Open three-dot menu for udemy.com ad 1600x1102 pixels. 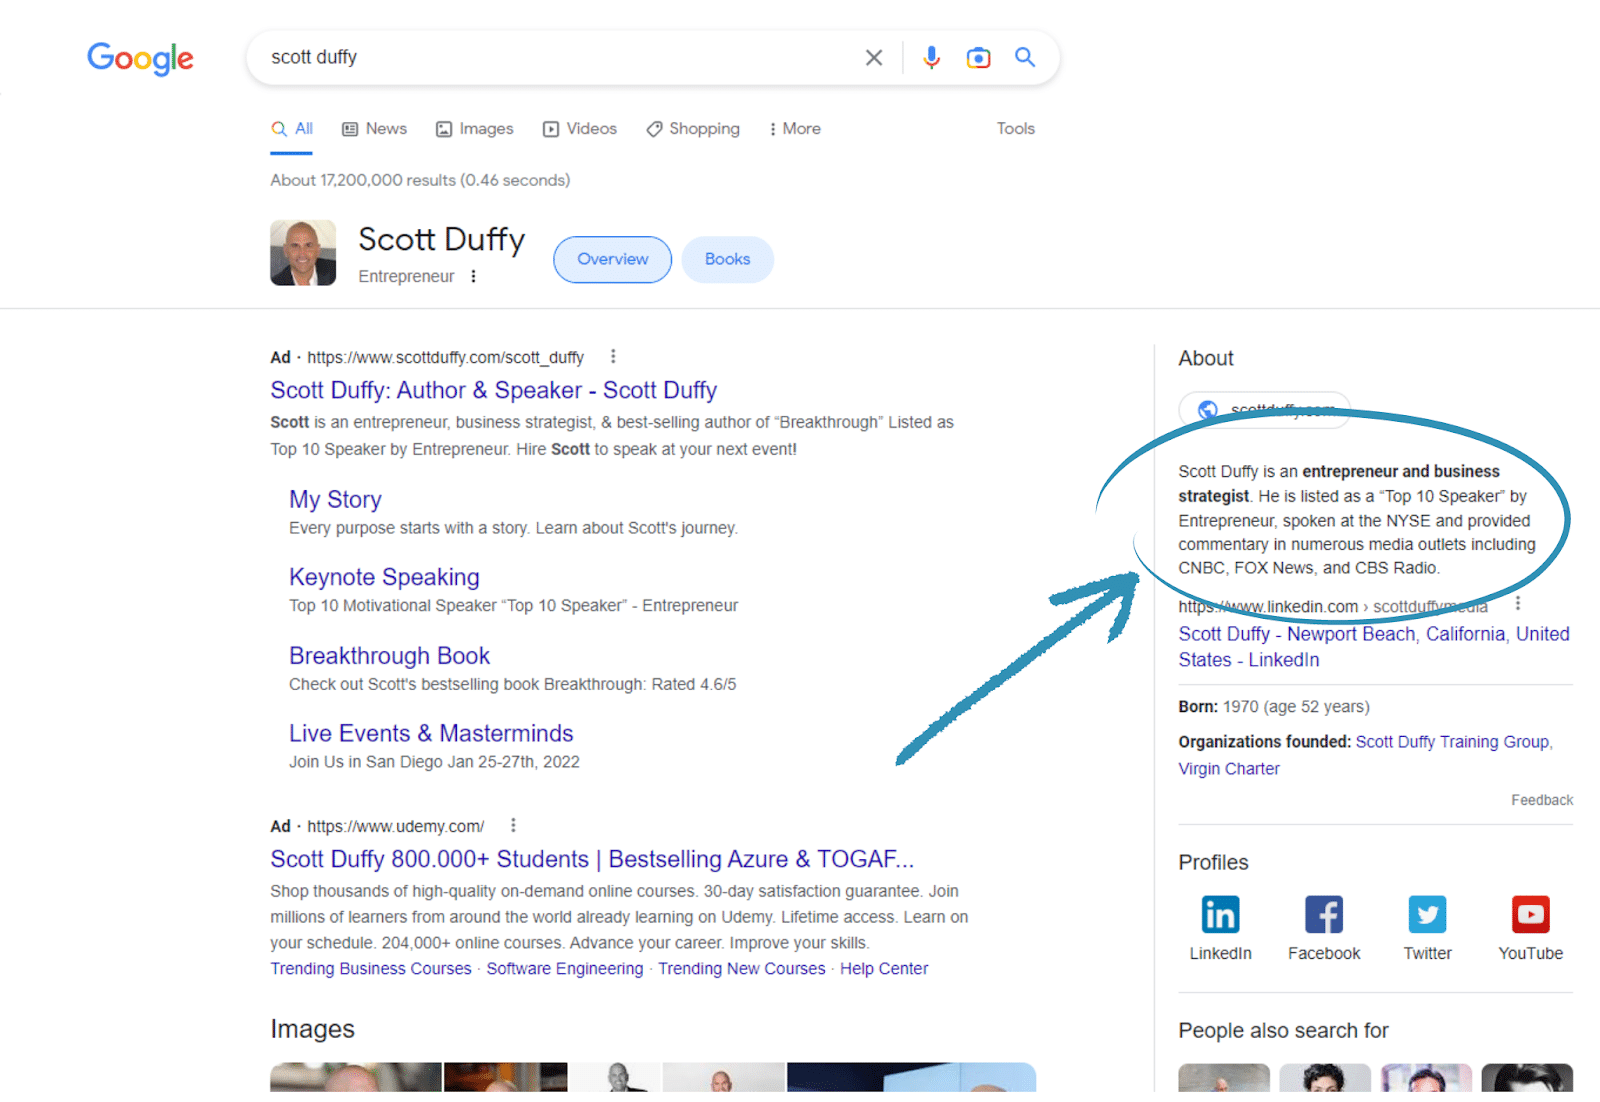click(513, 825)
